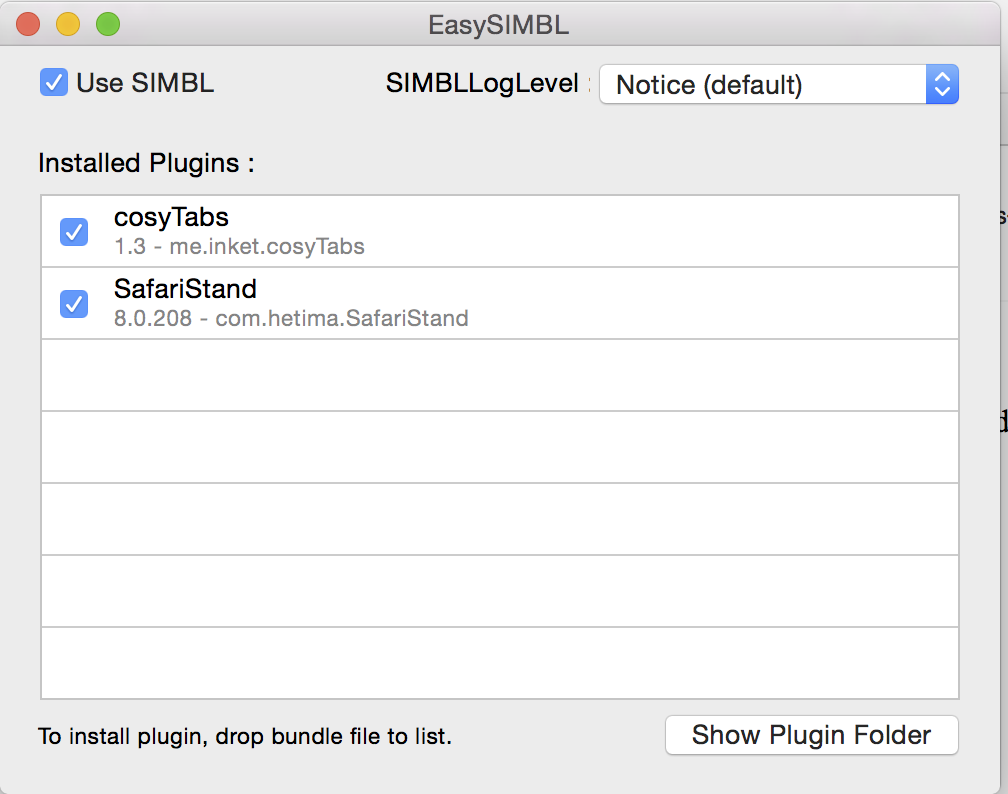Click the SIMBLLogLevel label
The image size is (1008, 794).
tap(482, 84)
